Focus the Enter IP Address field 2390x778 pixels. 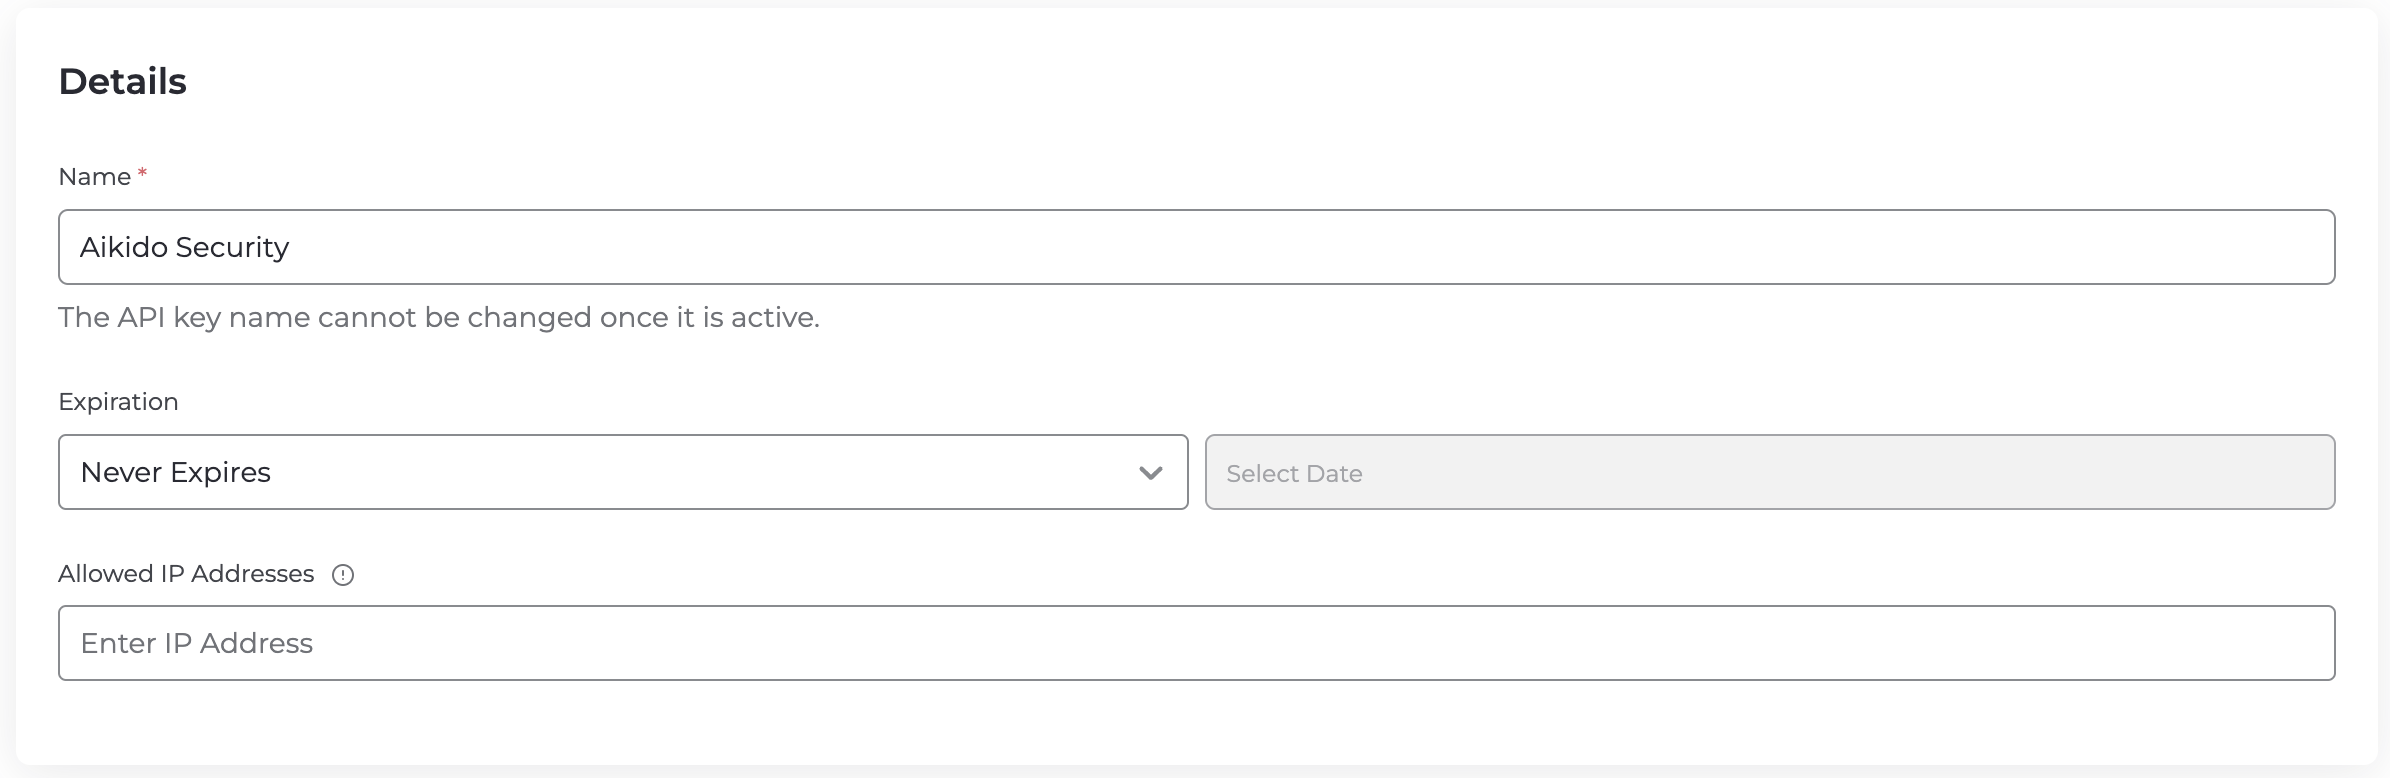pos(1197,643)
